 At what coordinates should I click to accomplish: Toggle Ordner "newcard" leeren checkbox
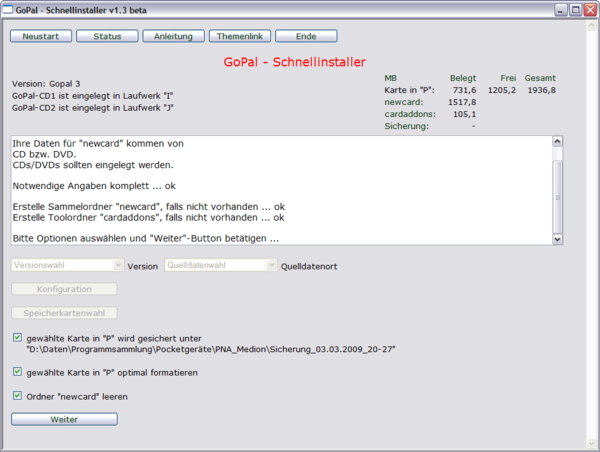coord(17,396)
